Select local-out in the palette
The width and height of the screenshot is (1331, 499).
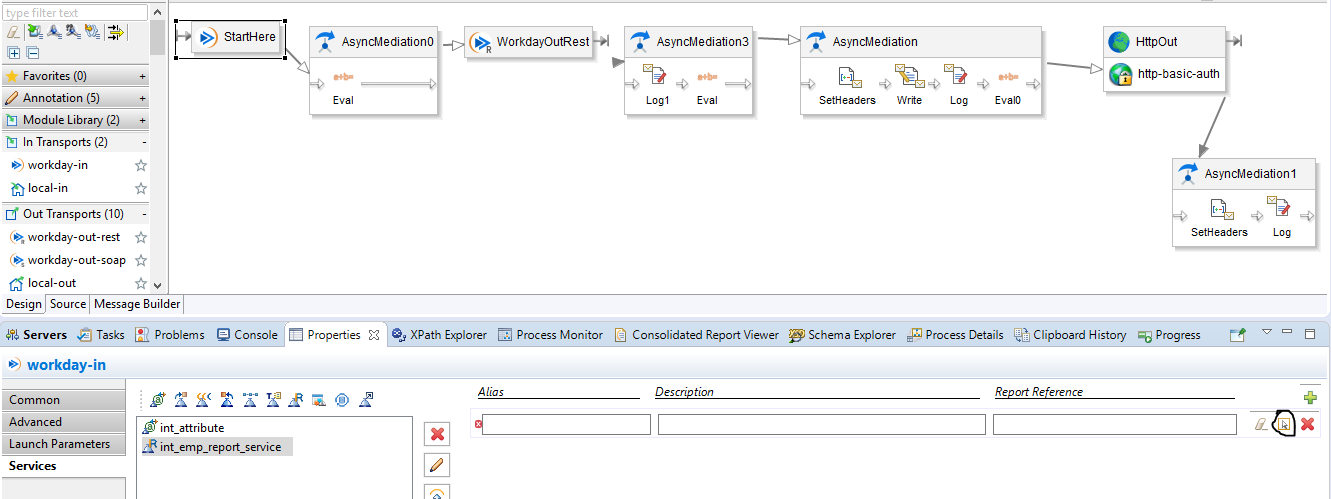[51, 283]
